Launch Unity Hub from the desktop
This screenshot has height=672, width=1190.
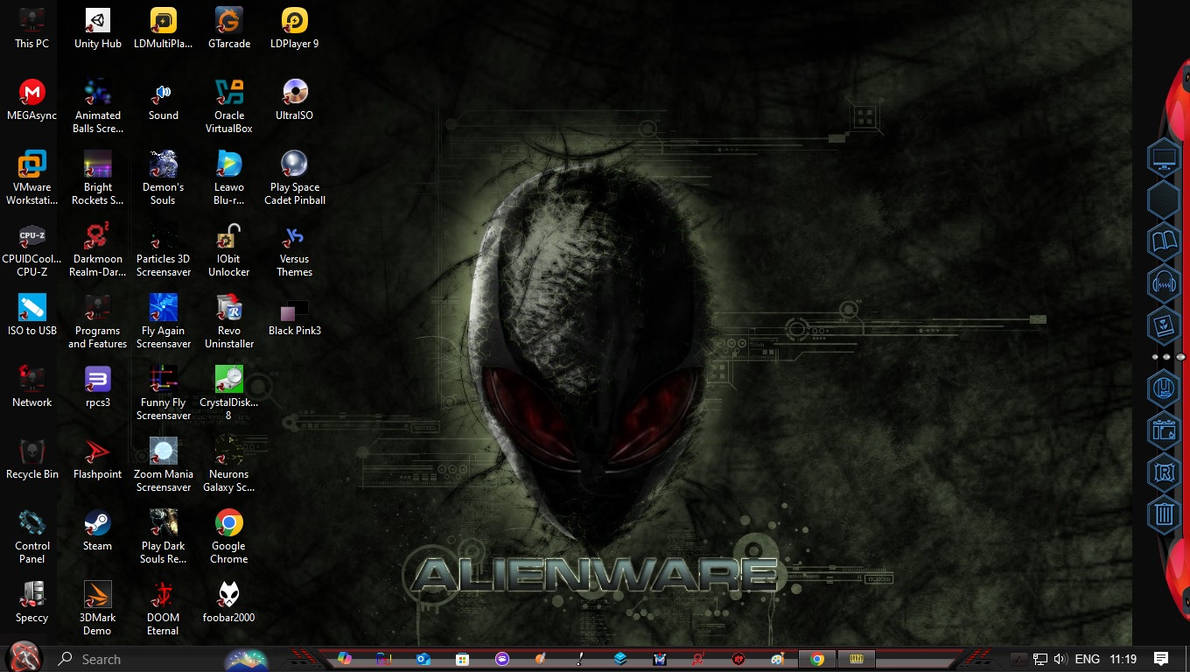(x=97, y=29)
